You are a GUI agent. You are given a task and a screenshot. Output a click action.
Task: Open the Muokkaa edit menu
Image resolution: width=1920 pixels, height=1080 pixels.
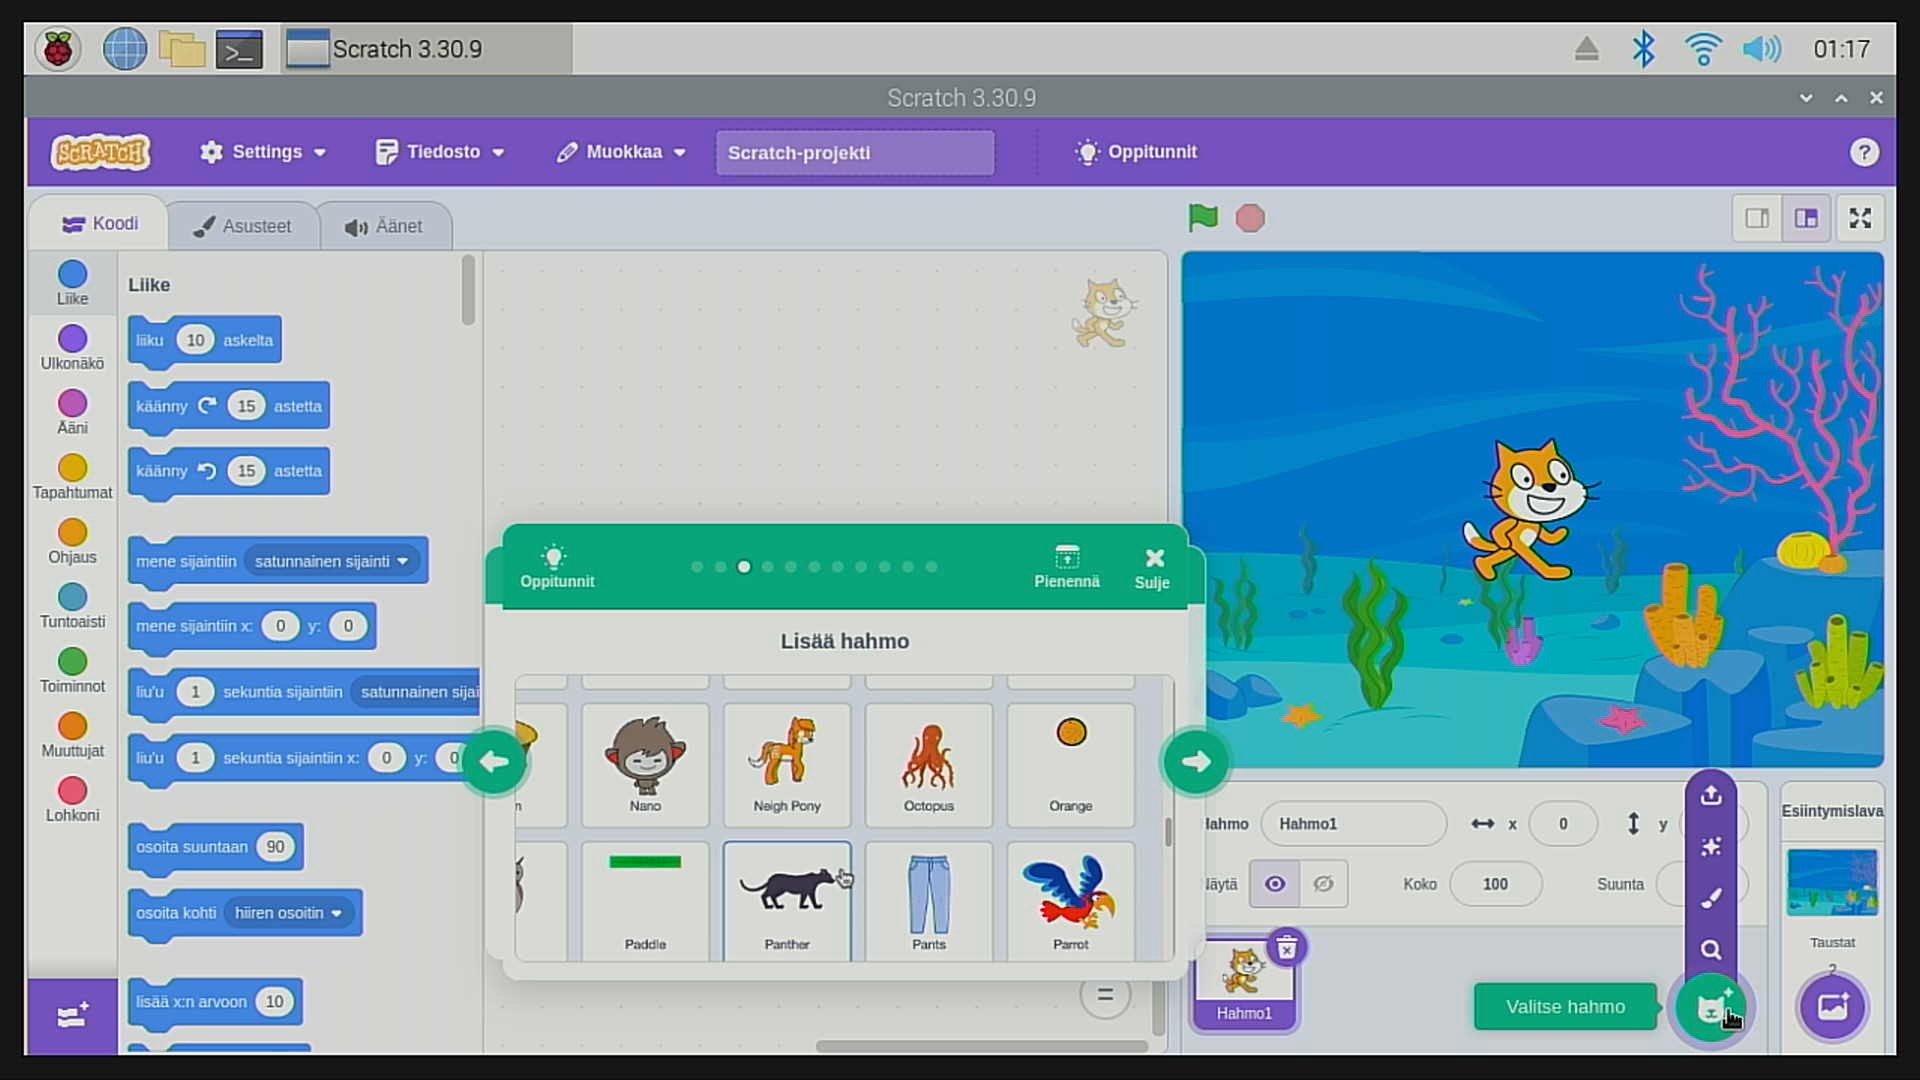coord(622,152)
